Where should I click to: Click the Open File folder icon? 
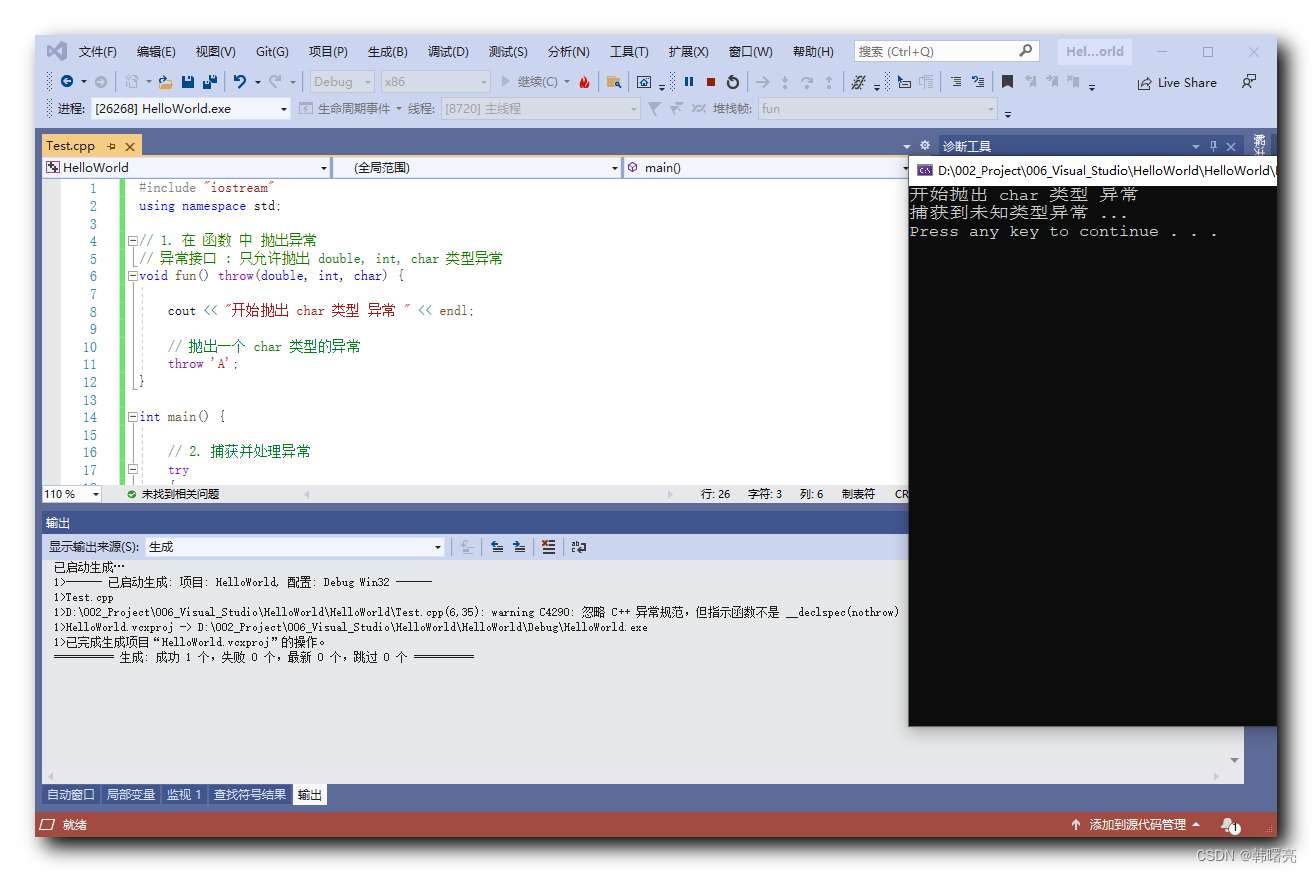166,82
